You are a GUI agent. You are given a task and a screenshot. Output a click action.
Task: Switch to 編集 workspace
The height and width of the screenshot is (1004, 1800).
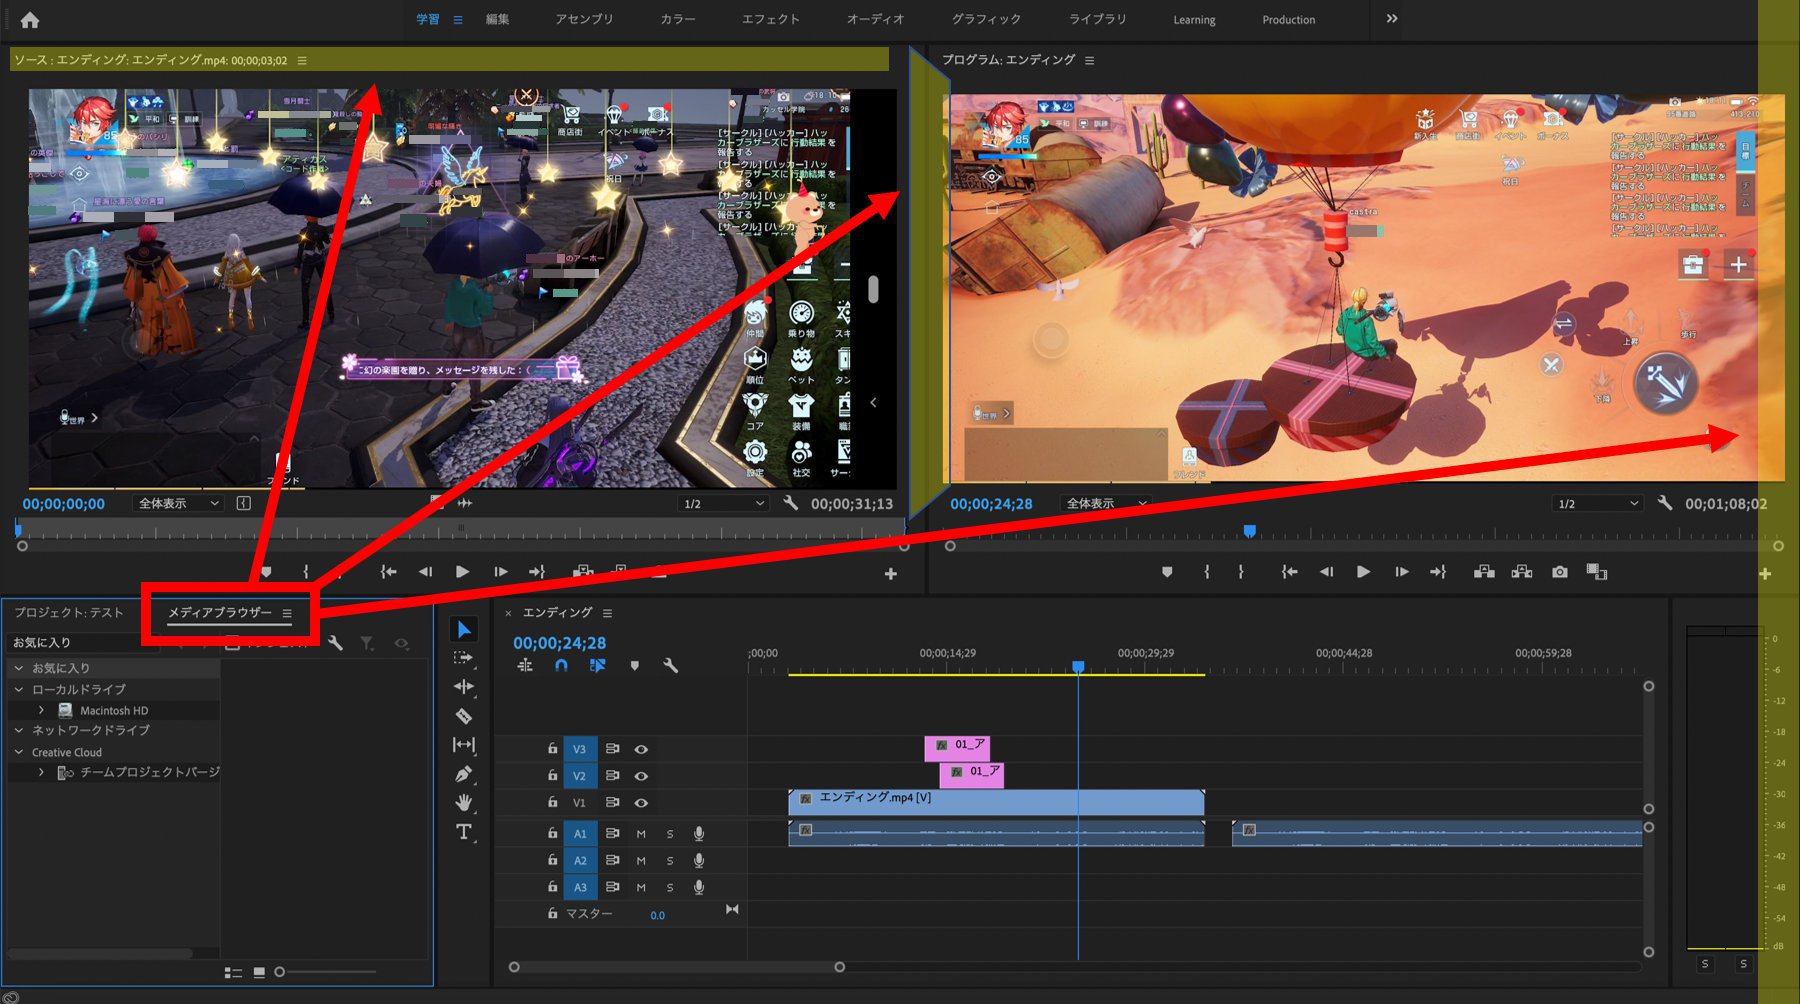point(497,19)
